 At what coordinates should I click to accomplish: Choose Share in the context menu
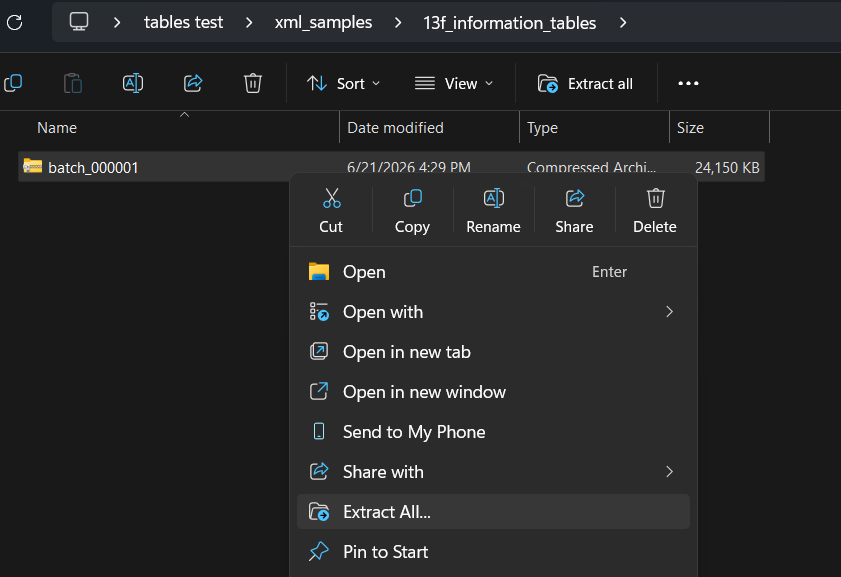click(x=574, y=211)
